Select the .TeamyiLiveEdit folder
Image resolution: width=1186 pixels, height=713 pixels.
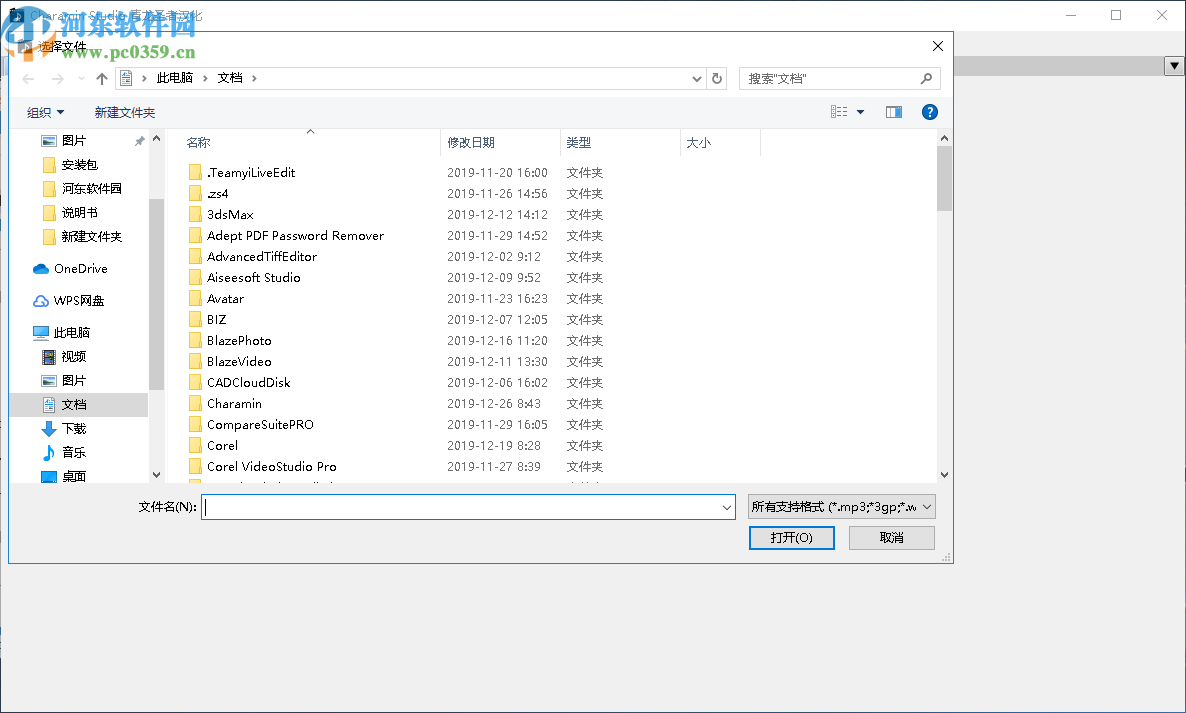251,173
